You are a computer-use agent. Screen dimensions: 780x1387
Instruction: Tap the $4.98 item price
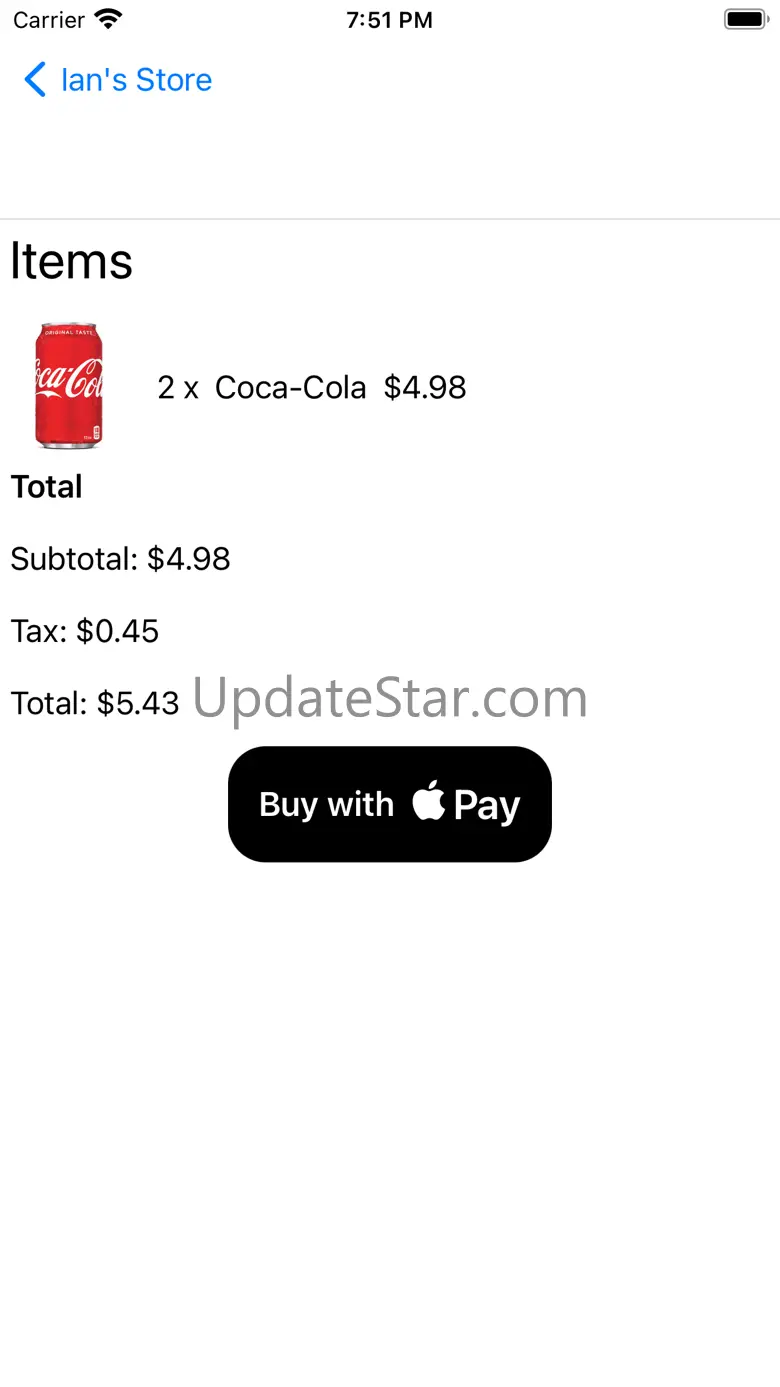pyautogui.click(x=425, y=387)
